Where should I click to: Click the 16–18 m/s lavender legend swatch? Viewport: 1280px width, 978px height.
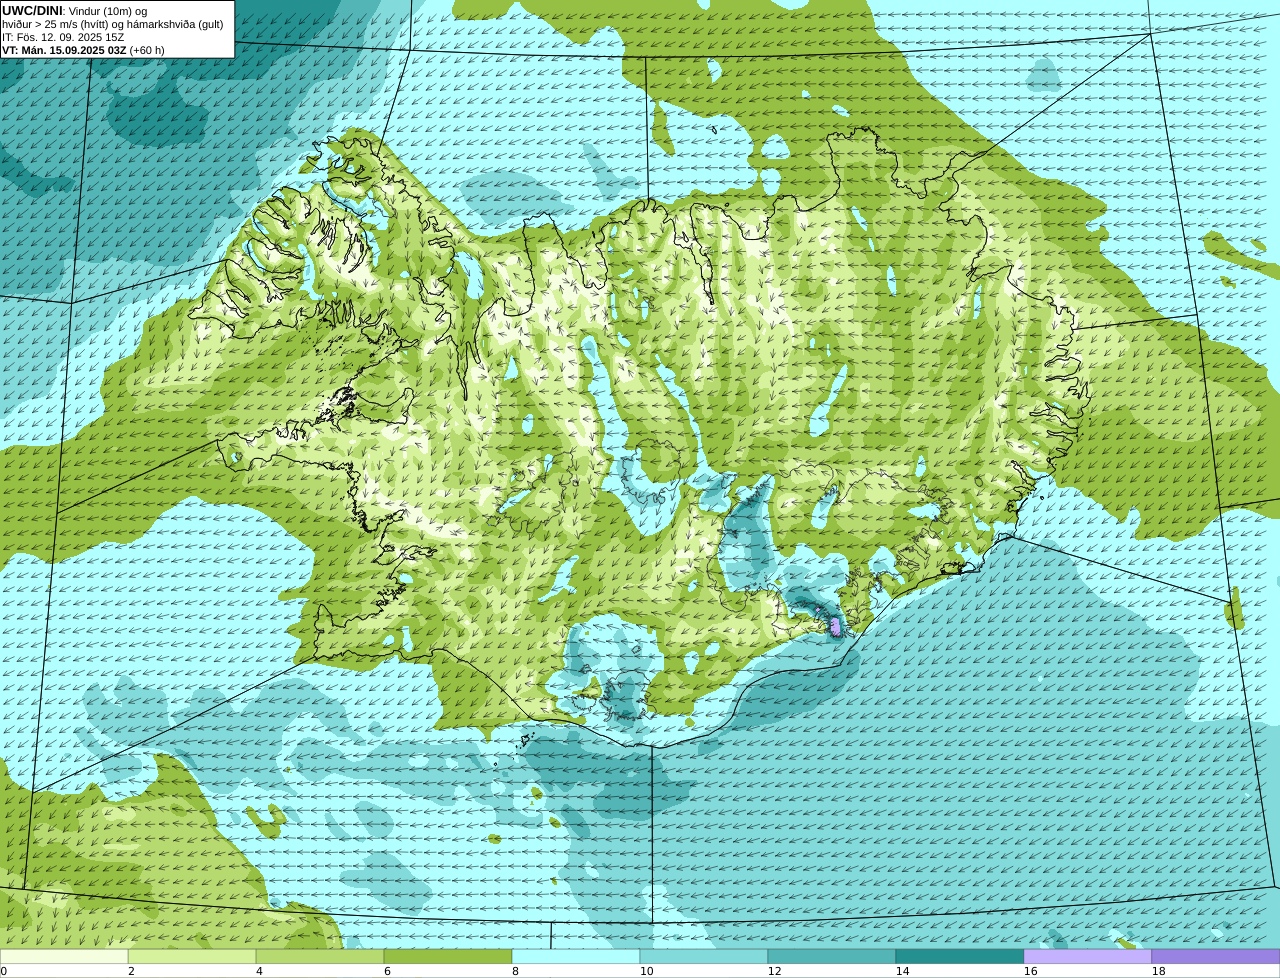pyautogui.click(x=1088, y=956)
